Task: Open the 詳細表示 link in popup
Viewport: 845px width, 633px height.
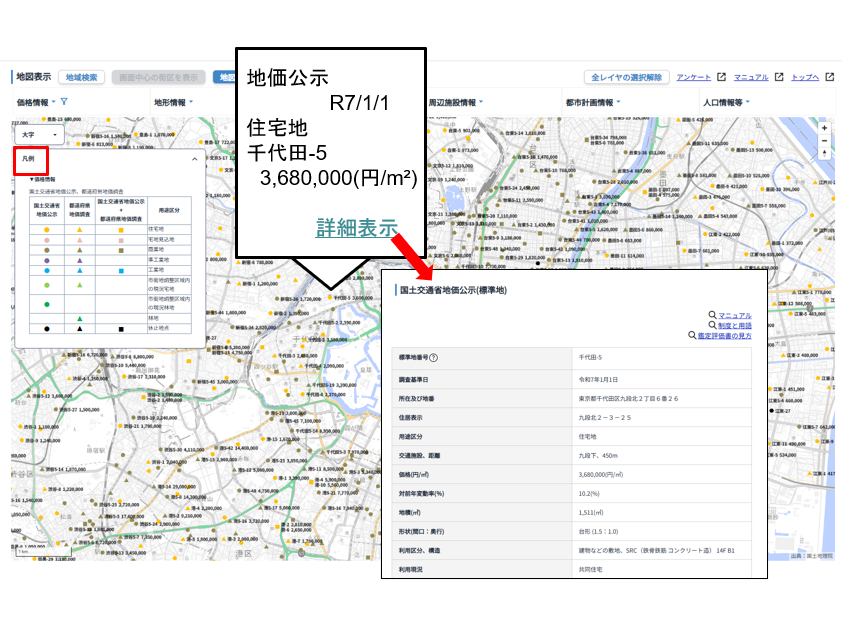Action: pos(357,226)
